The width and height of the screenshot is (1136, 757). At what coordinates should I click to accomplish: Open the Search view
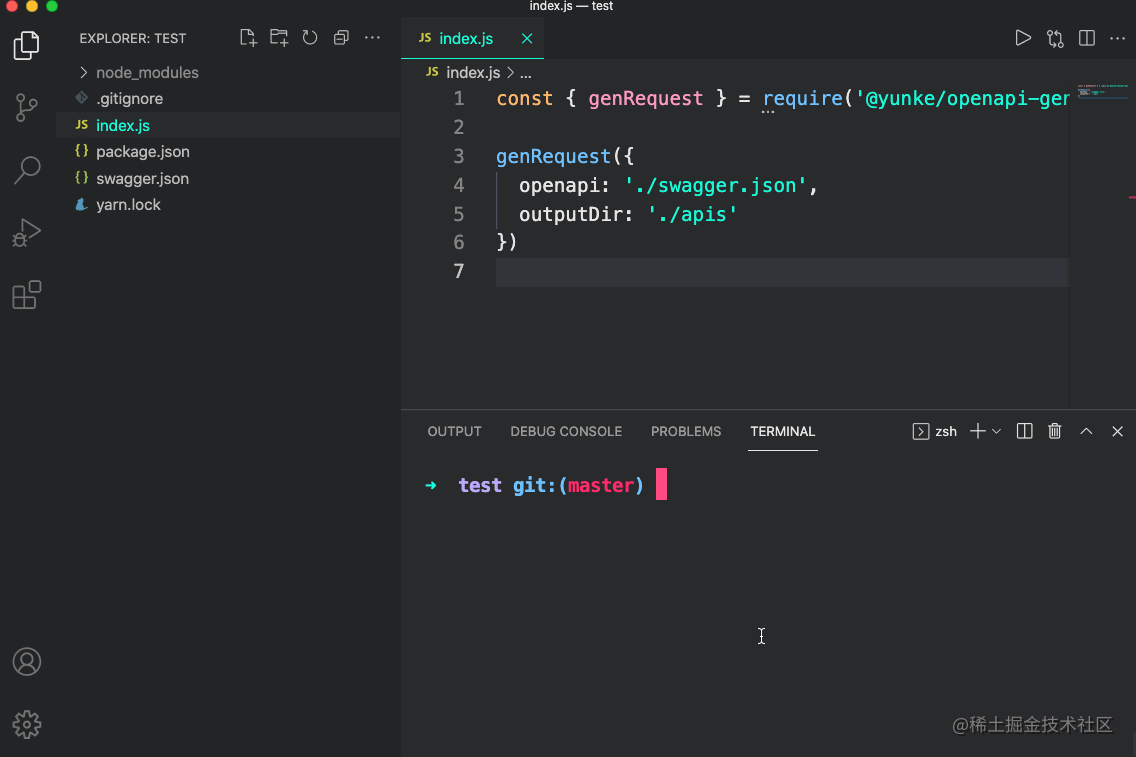27,170
